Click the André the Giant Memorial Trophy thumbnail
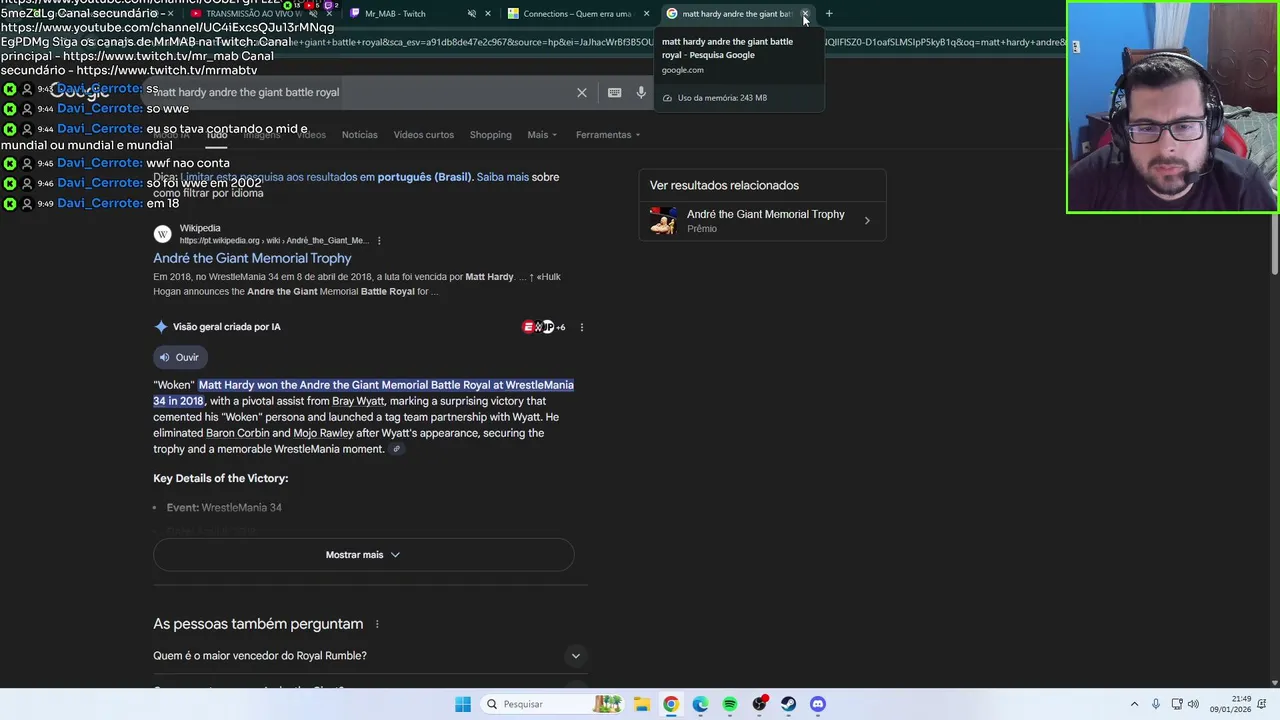Screen dimensions: 1280x720 pyautogui.click(x=662, y=221)
